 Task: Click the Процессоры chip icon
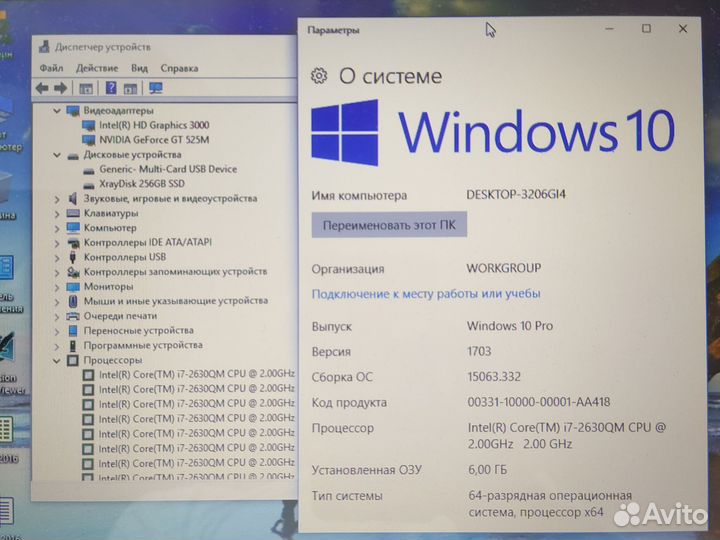pyautogui.click(x=73, y=360)
